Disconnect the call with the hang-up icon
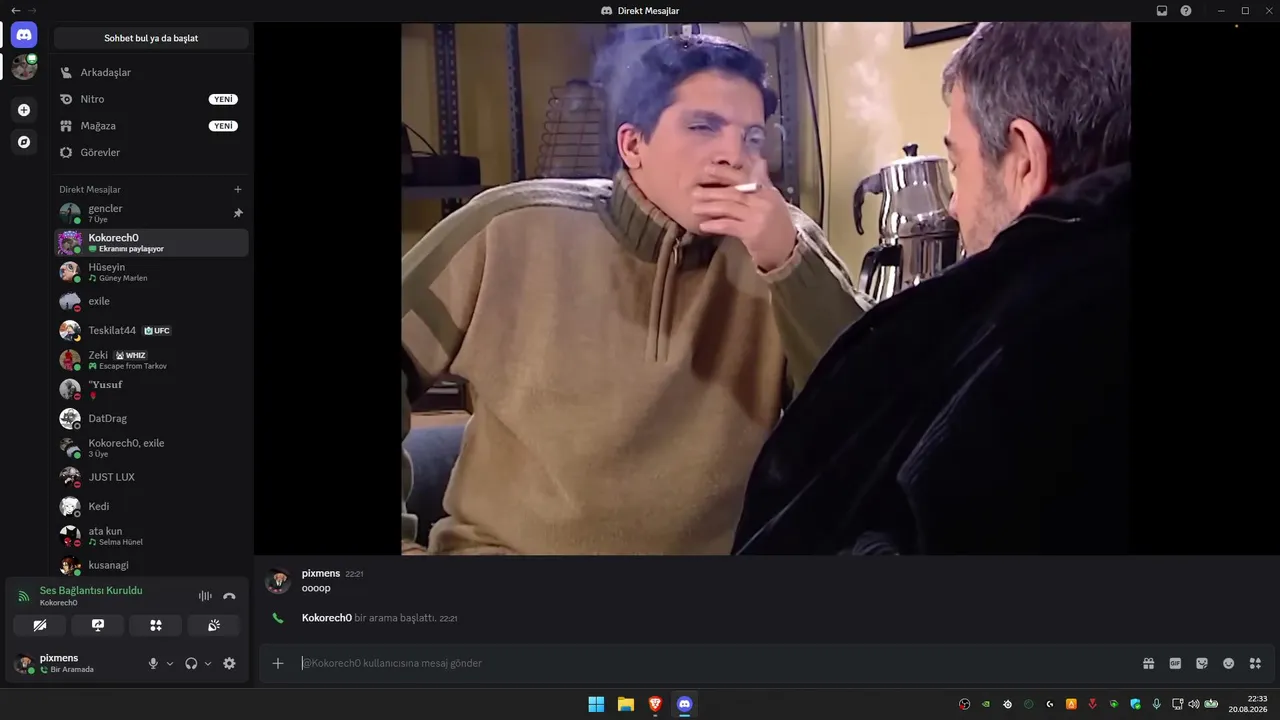 pos(229,596)
